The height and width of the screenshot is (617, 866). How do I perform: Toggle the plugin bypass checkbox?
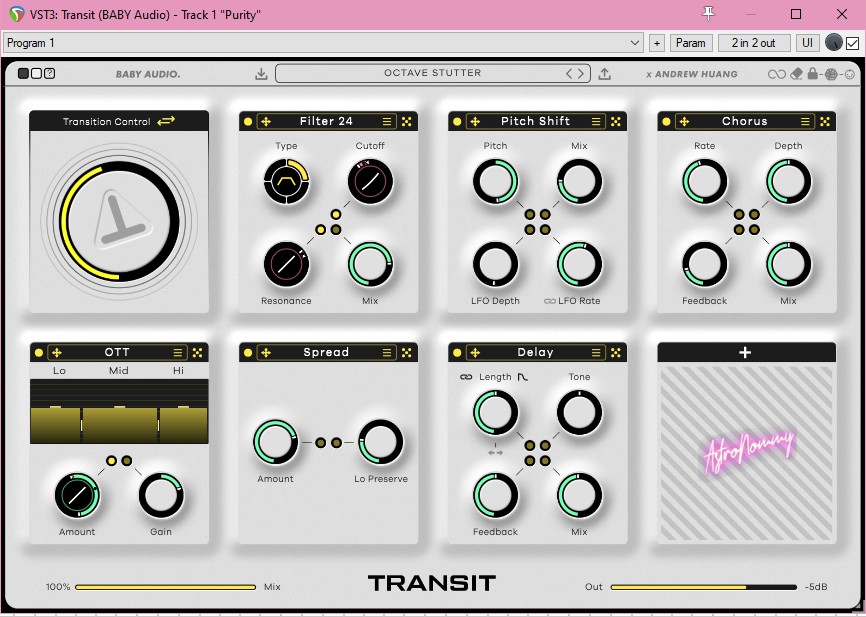click(852, 43)
